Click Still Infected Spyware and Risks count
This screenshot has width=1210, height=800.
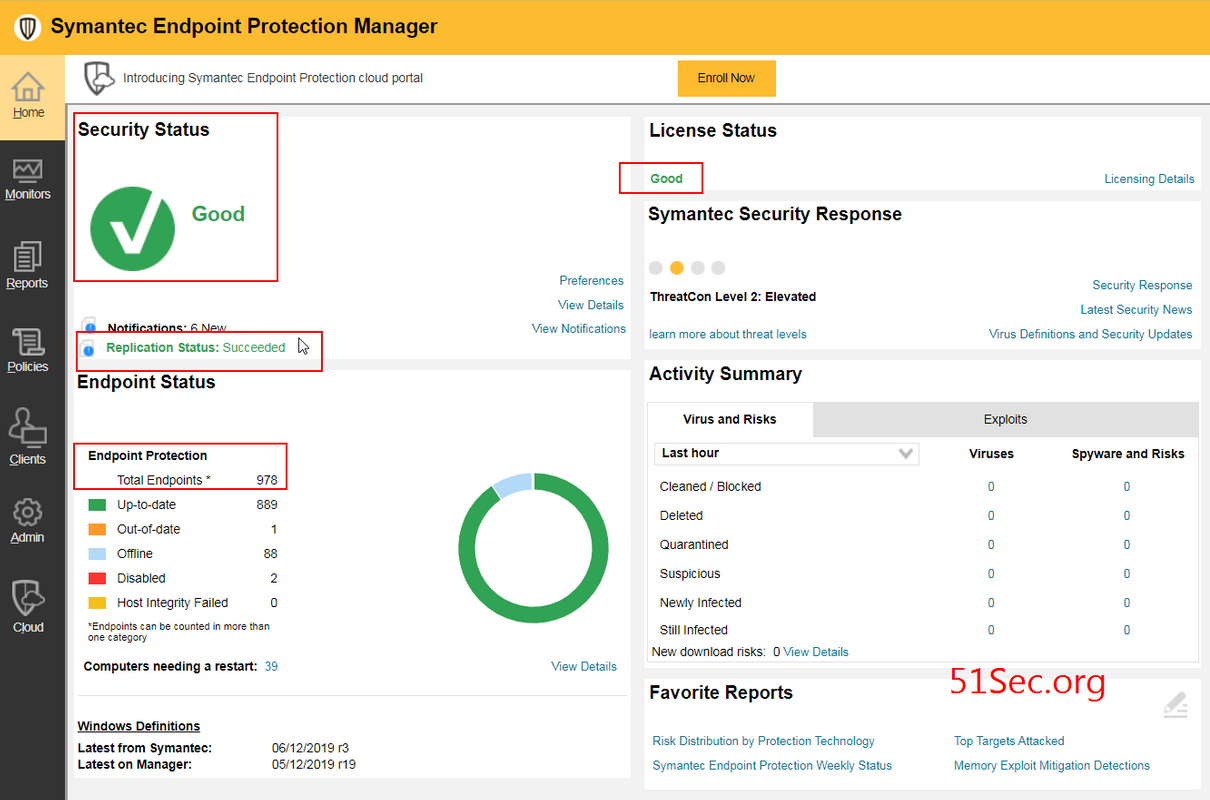click(1126, 630)
